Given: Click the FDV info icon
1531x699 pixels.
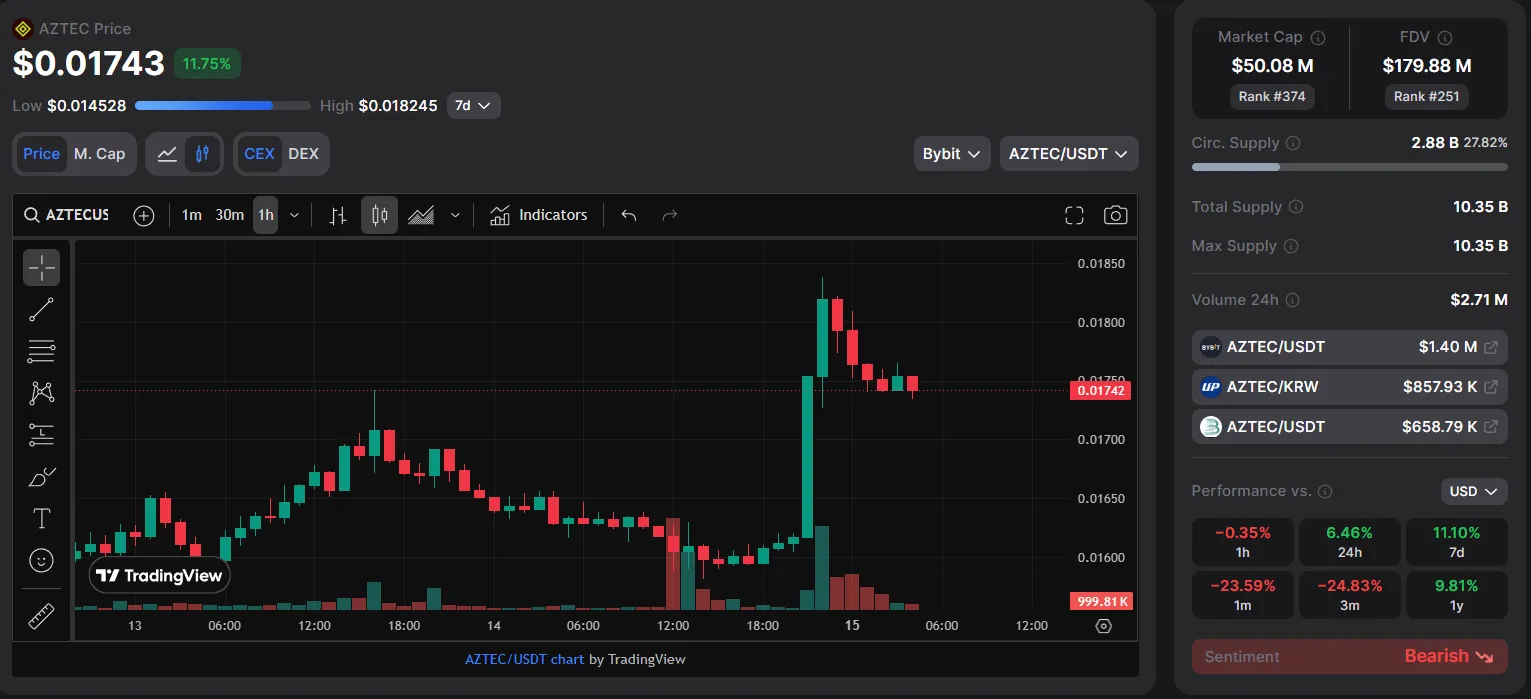Looking at the screenshot, I should (x=1445, y=37).
